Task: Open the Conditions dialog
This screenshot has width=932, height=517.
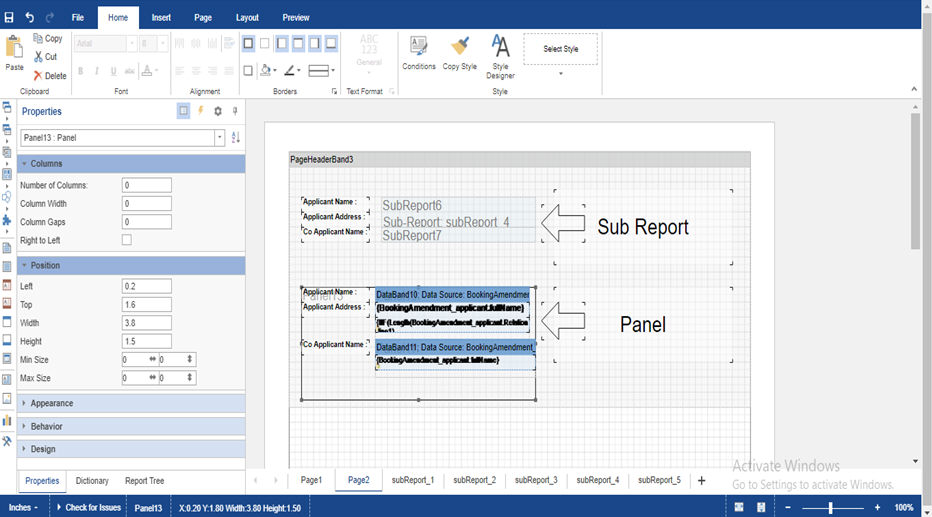Action: click(418, 53)
